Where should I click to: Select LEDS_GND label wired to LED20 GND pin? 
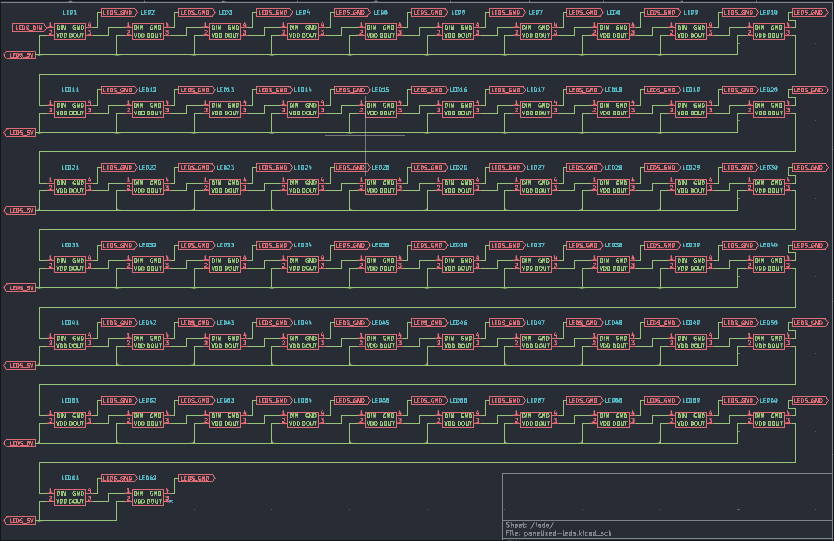810,90
